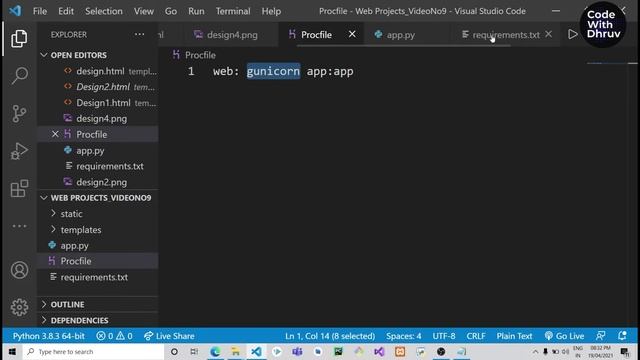Open the Windows Start menu
This screenshot has width=640, height=360.
pos(12,351)
